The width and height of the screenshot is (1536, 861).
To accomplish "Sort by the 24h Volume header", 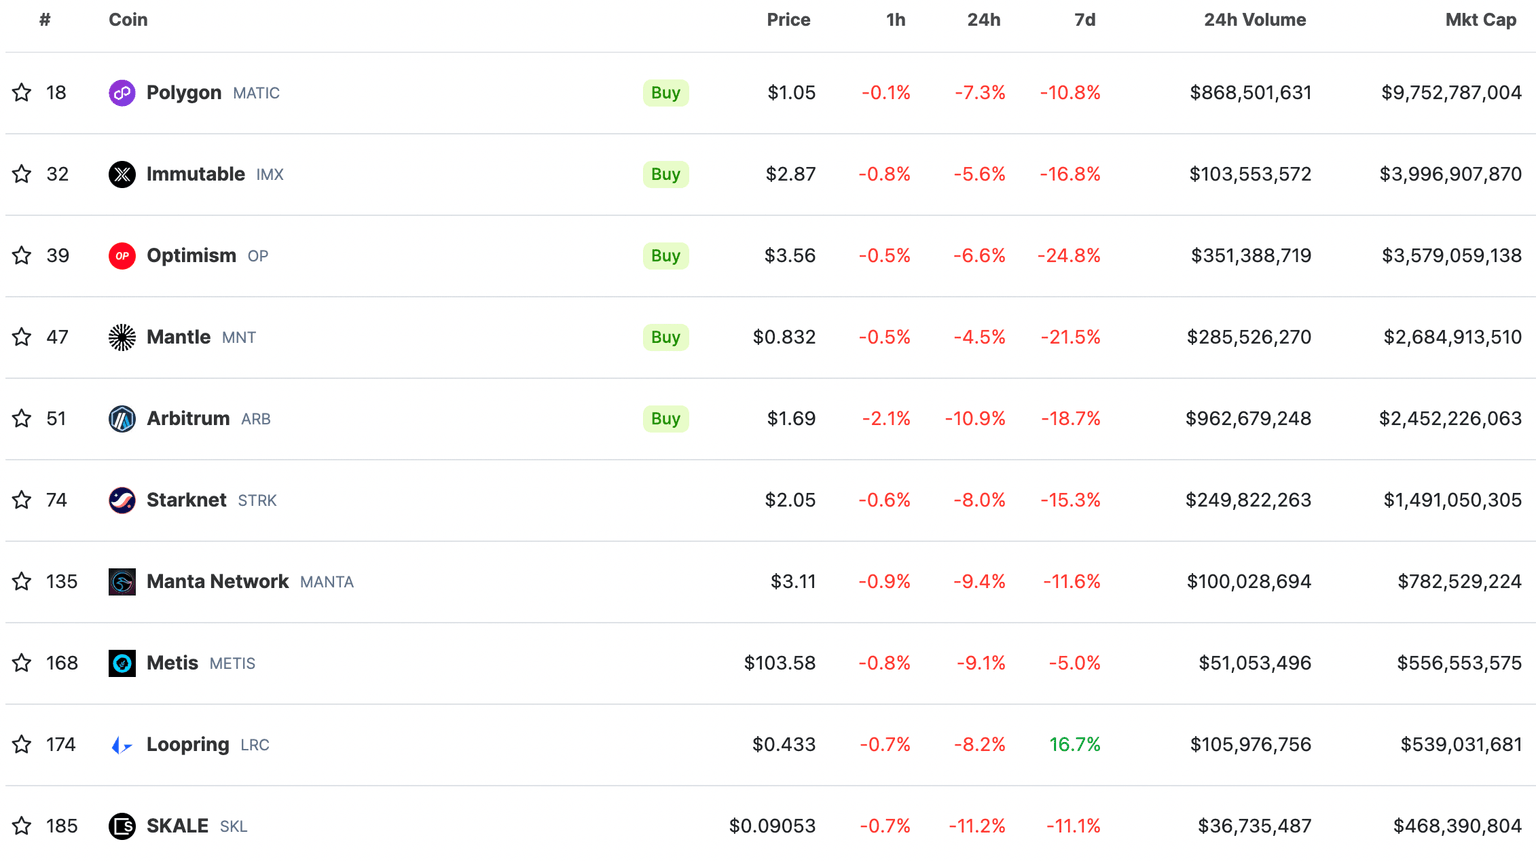I will tap(1254, 20).
